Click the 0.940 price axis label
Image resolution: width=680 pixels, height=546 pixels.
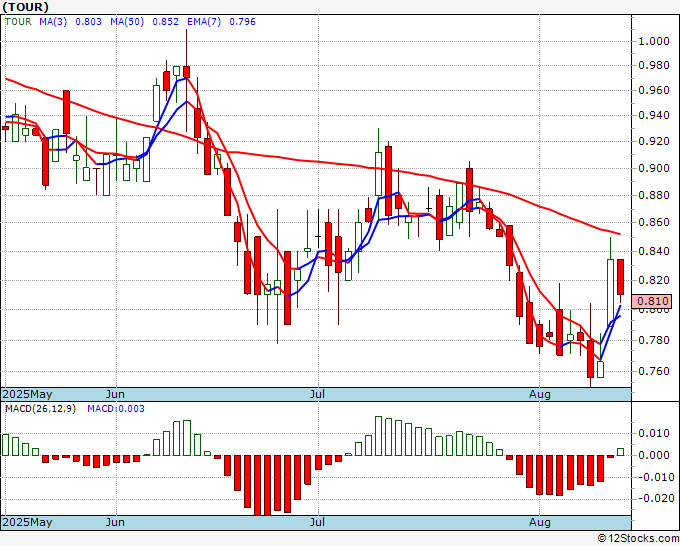click(x=654, y=115)
